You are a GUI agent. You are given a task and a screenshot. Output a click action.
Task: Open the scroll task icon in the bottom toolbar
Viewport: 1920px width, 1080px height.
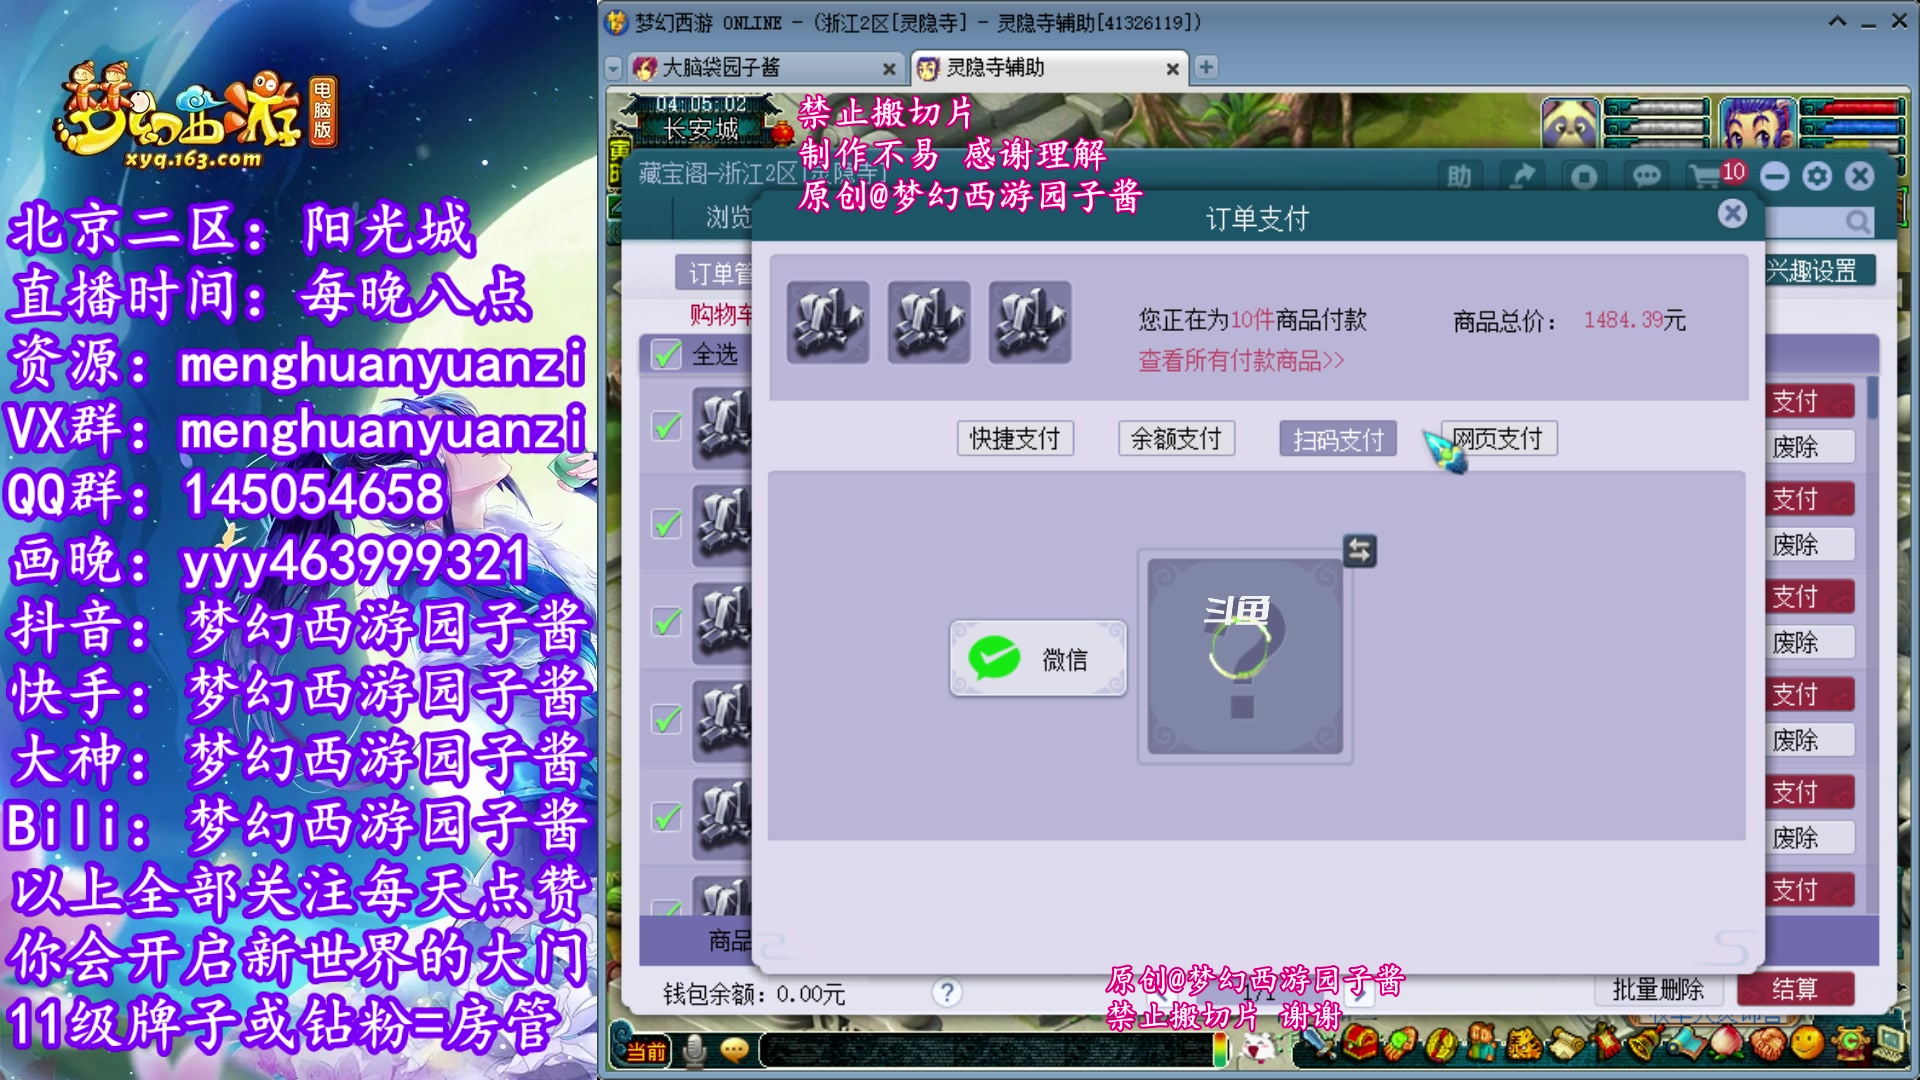[x=1565, y=1045]
